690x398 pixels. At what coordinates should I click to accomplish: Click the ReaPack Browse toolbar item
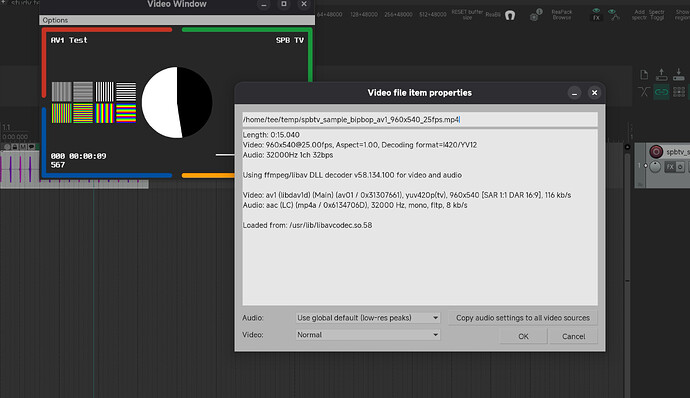[x=562, y=15]
